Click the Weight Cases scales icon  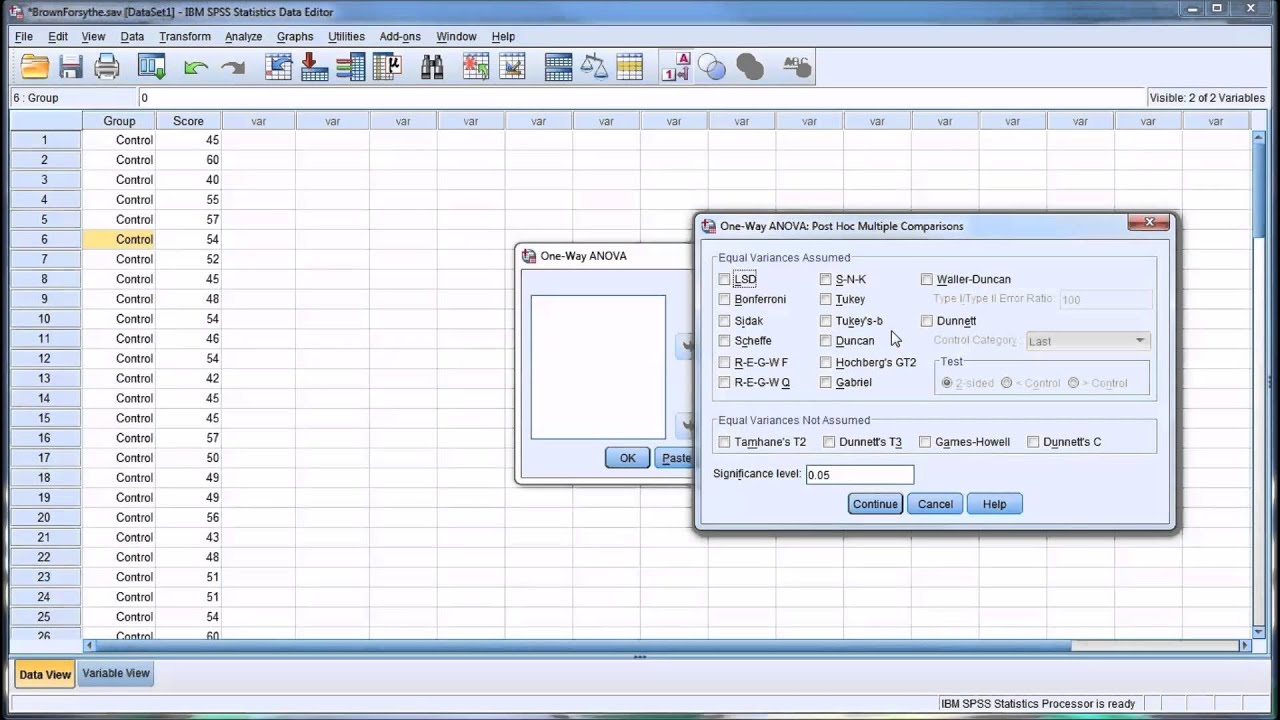(x=594, y=67)
